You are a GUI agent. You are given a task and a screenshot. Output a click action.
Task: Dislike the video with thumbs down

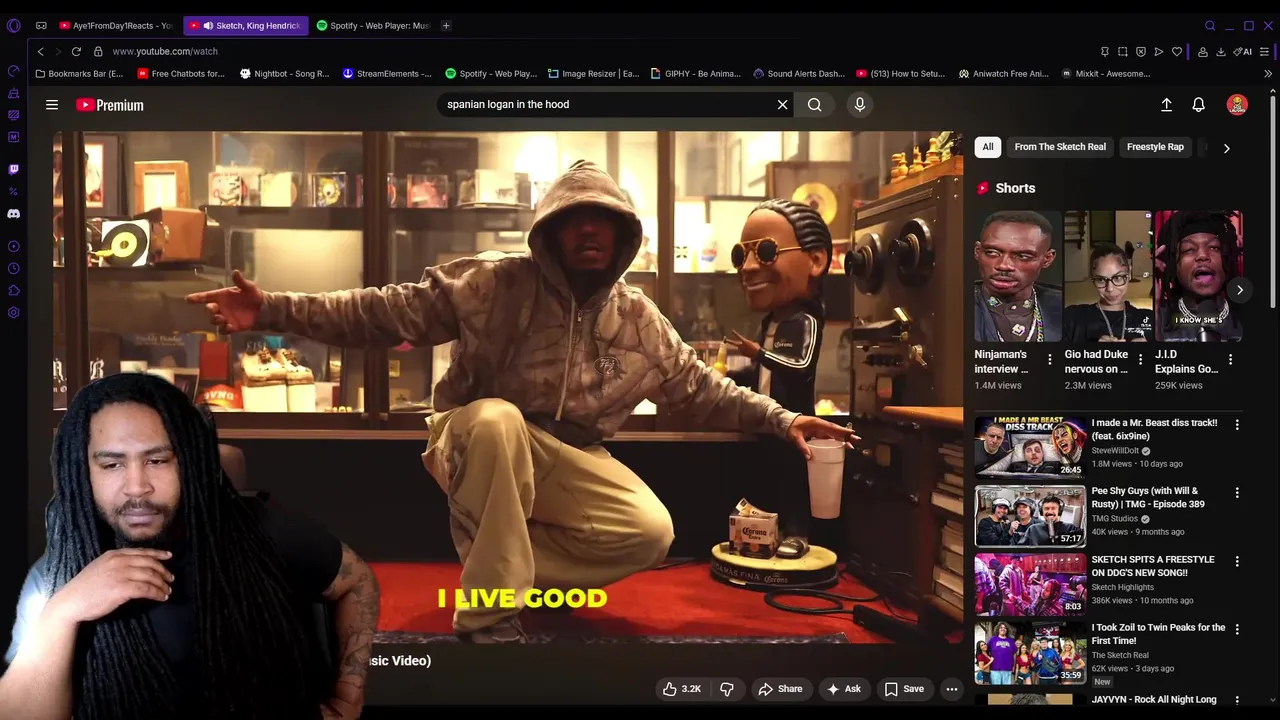point(727,688)
